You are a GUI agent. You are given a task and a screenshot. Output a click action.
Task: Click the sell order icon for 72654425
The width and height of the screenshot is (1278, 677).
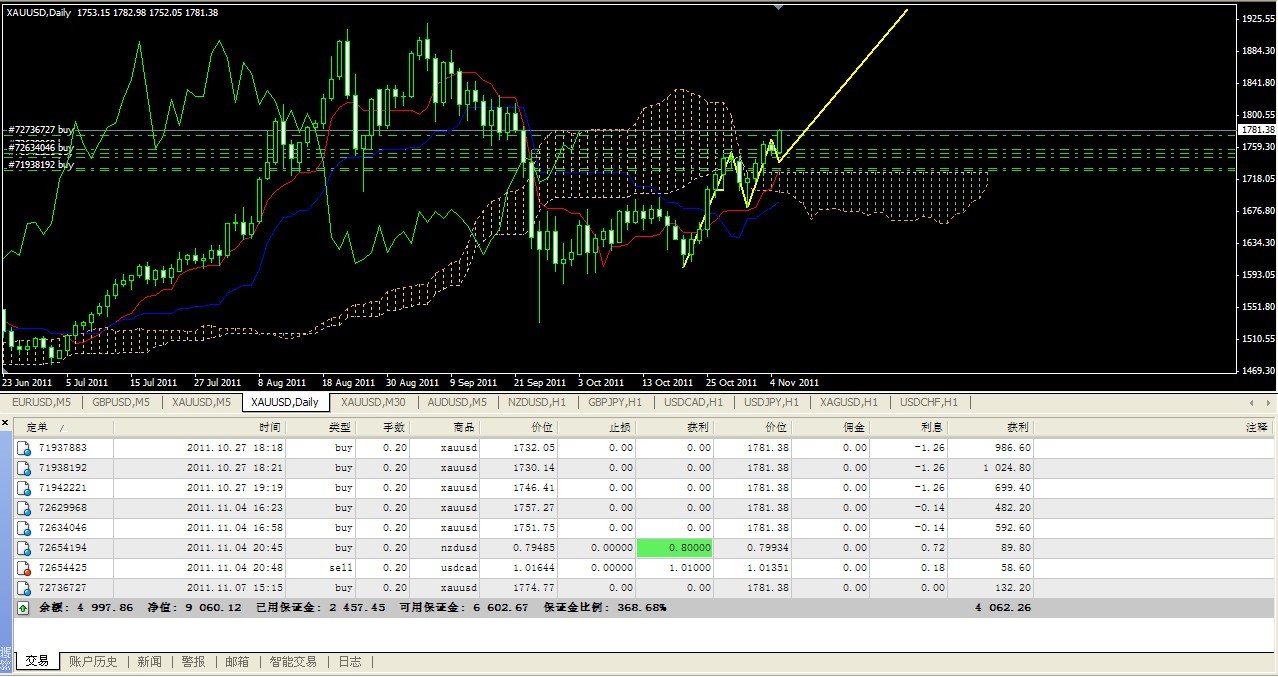24,568
